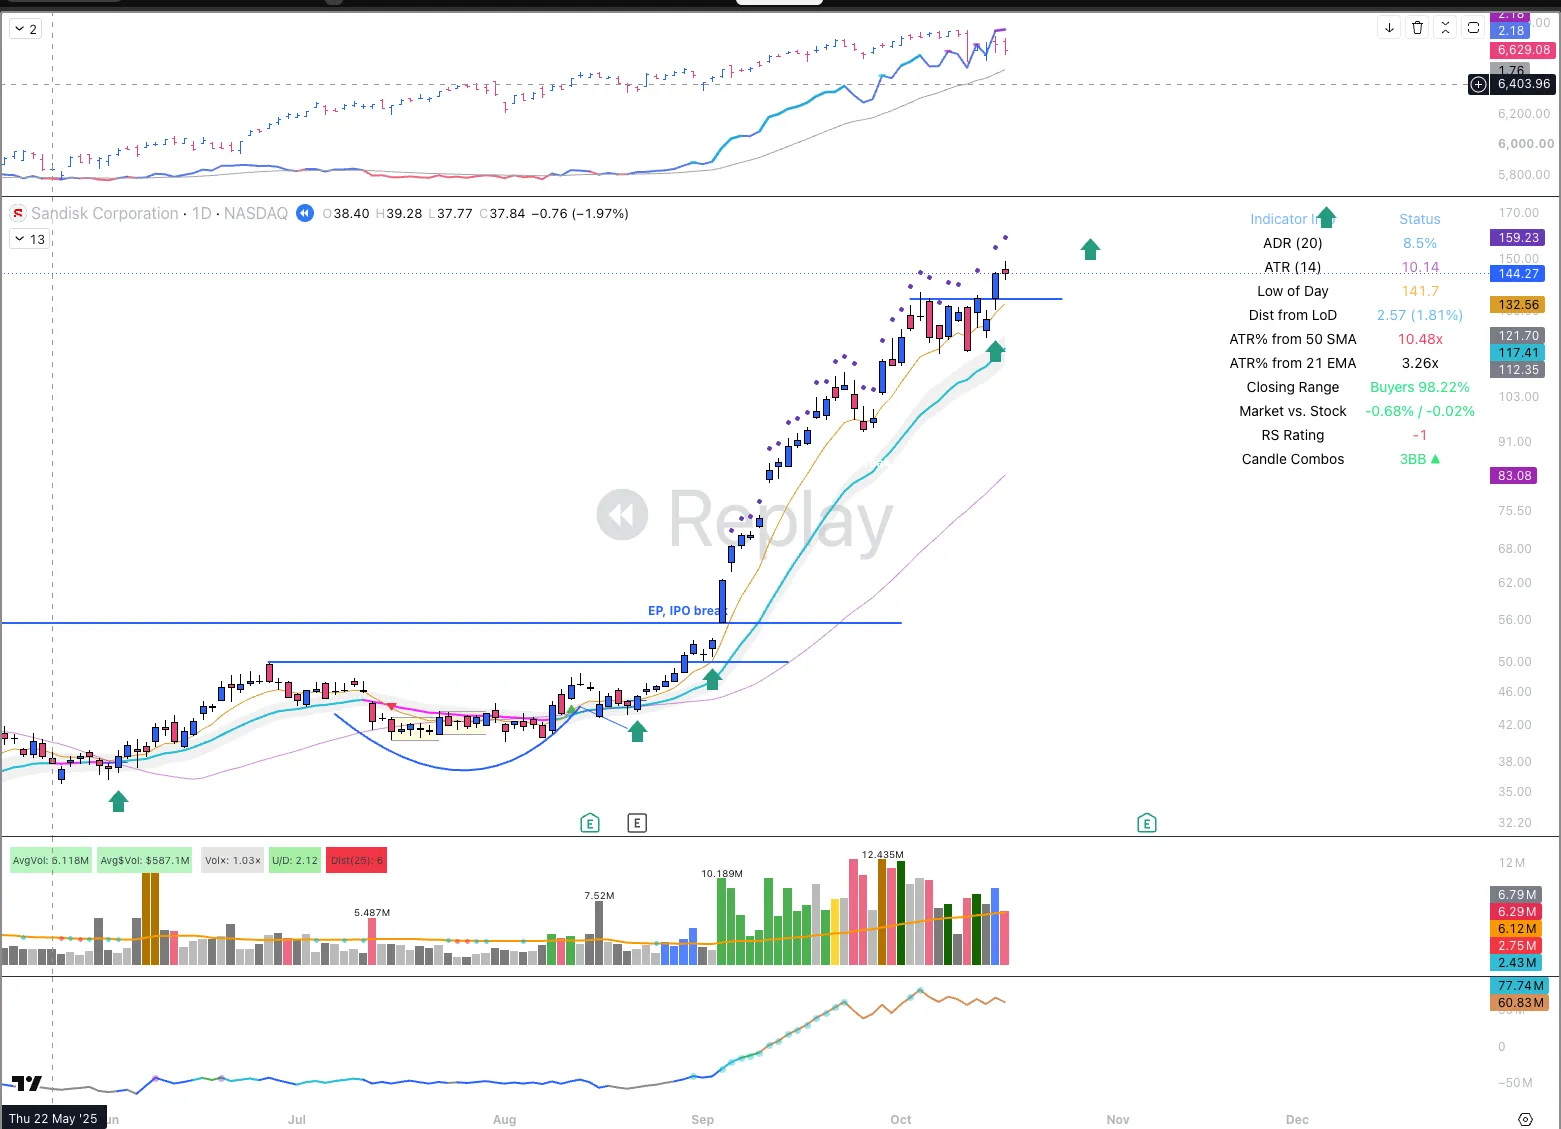This screenshot has width=1561, height=1129.
Task: Click the black earnings E marker
Action: [x=637, y=823]
